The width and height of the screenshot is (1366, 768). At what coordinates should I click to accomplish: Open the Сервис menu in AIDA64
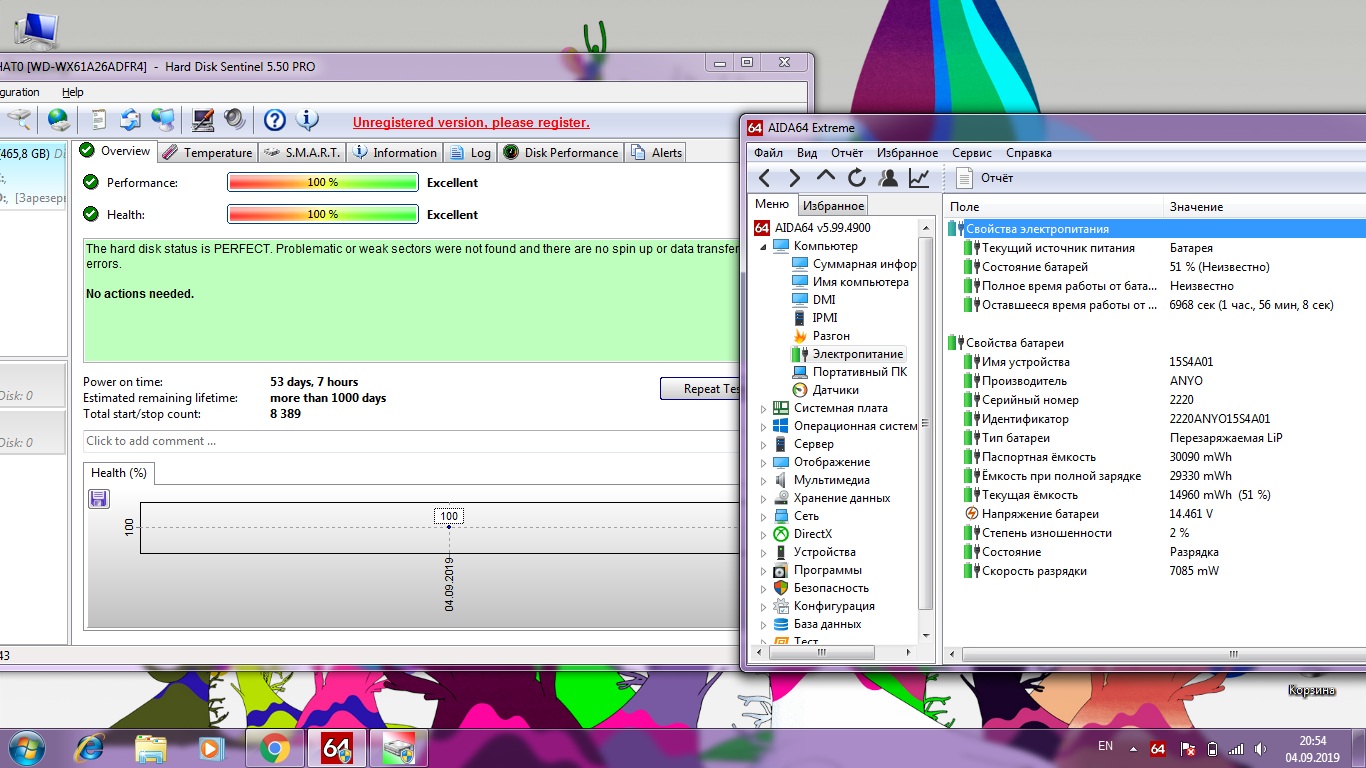pos(972,153)
